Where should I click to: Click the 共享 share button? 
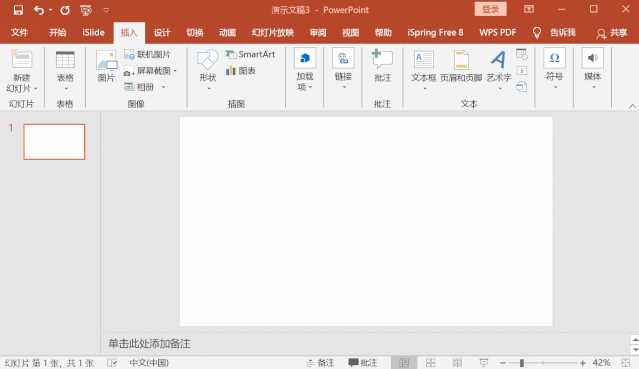click(612, 33)
